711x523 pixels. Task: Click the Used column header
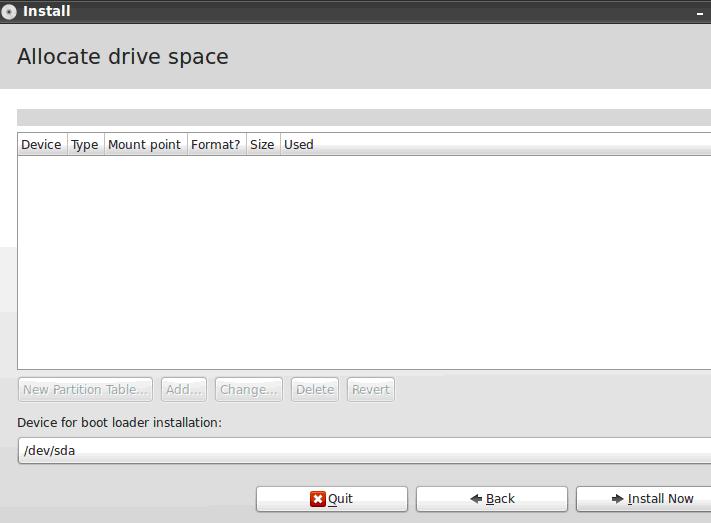[x=299, y=144]
